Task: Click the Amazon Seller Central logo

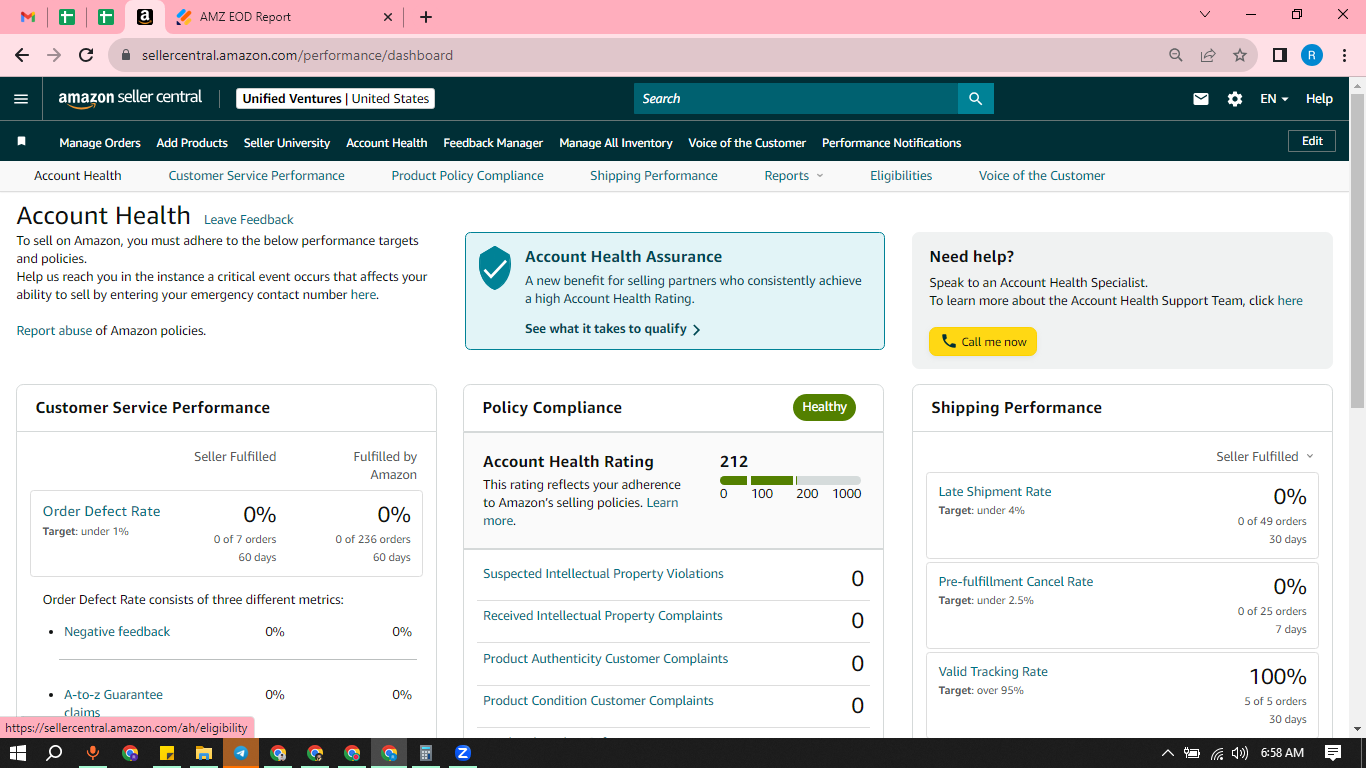Action: [x=130, y=98]
